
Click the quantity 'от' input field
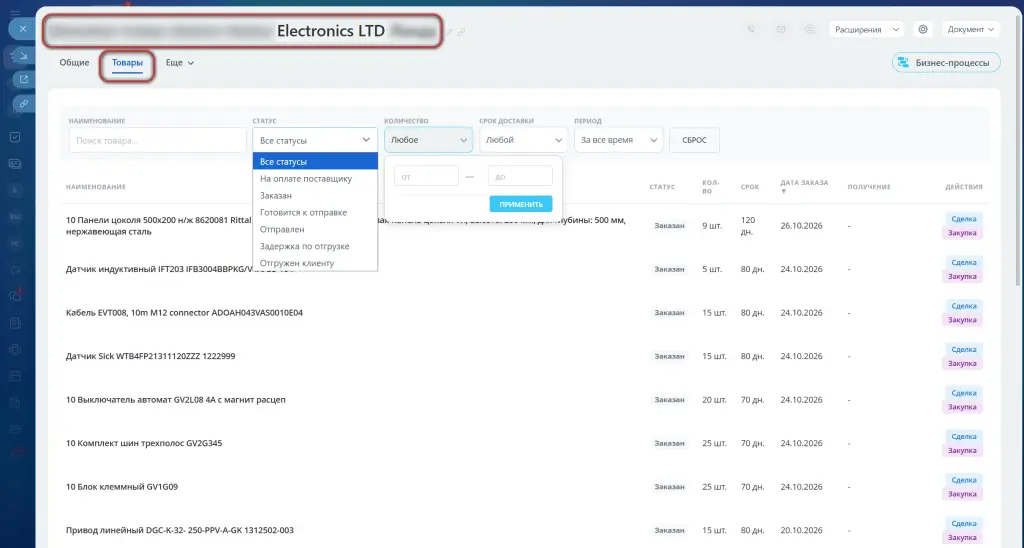coord(426,176)
